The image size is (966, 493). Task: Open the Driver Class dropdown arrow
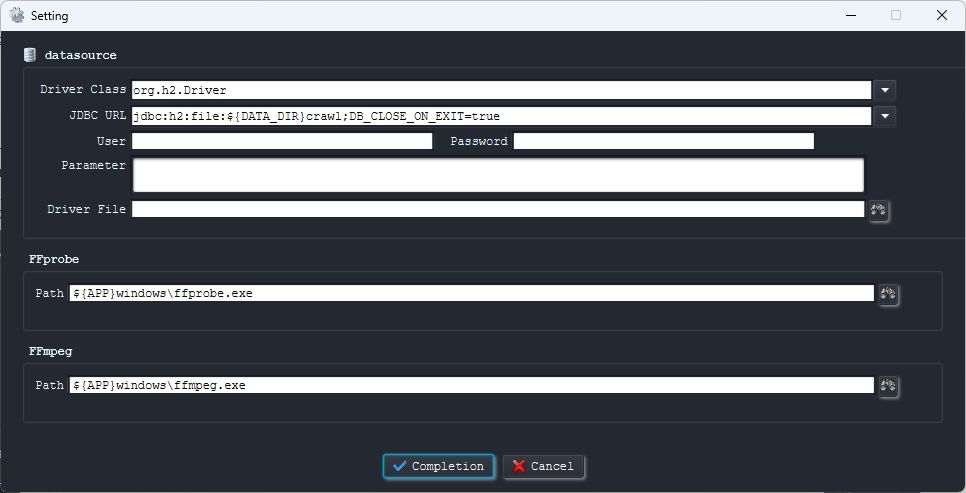tap(885, 90)
